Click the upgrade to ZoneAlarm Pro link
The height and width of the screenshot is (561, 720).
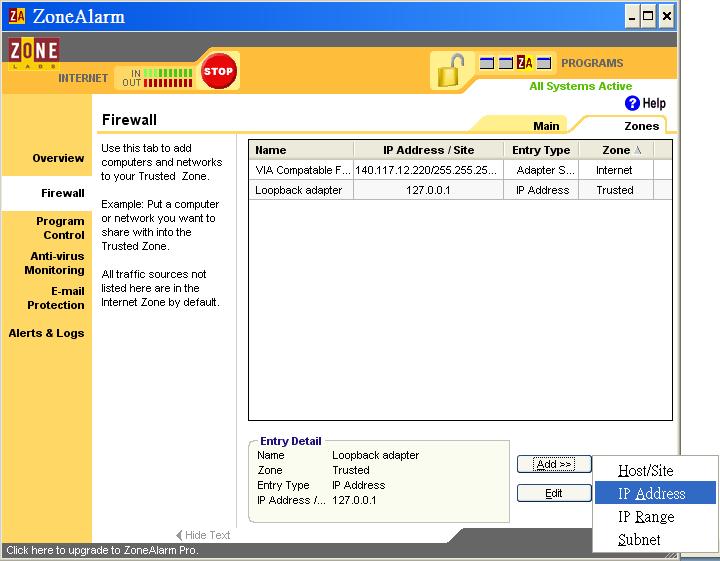click(102, 550)
